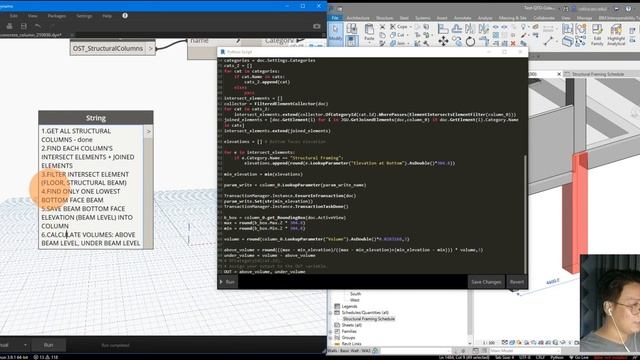Switch to the Revit Systems ribbon tab
The width and height of the screenshot is (640, 360).
[423, 18]
